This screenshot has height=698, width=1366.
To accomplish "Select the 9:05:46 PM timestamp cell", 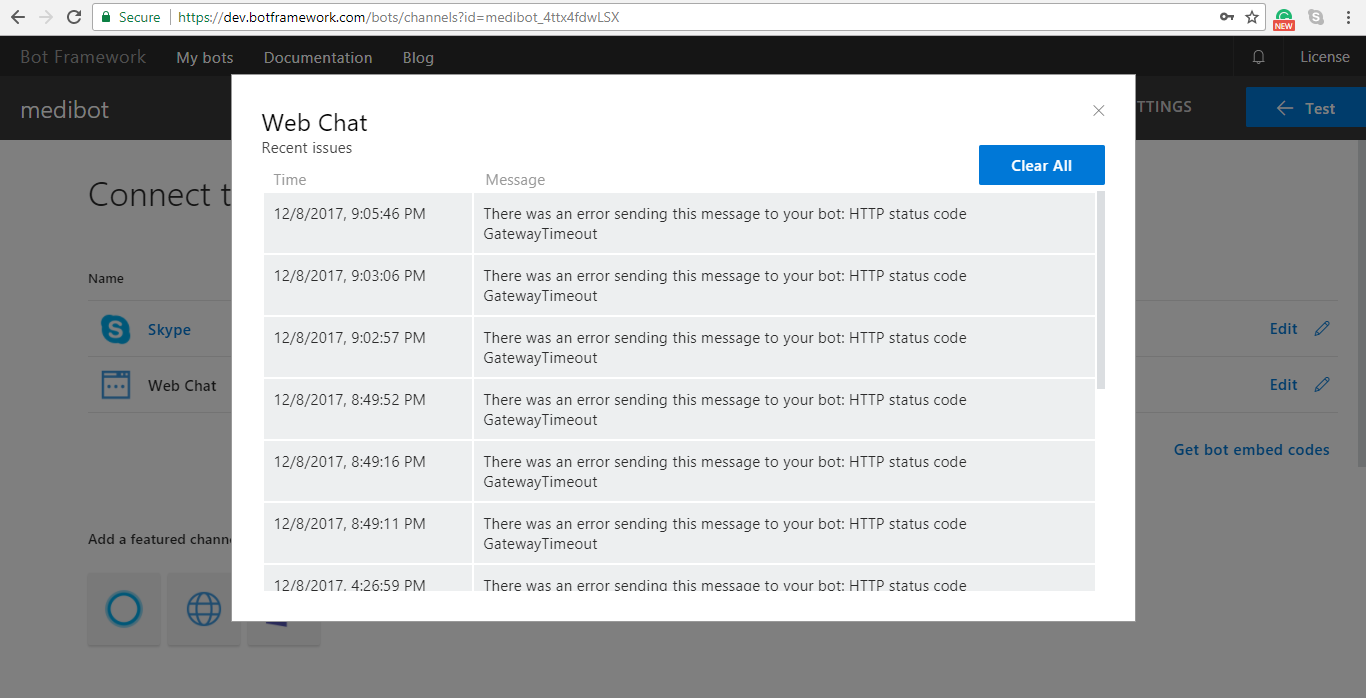I will 368,223.
